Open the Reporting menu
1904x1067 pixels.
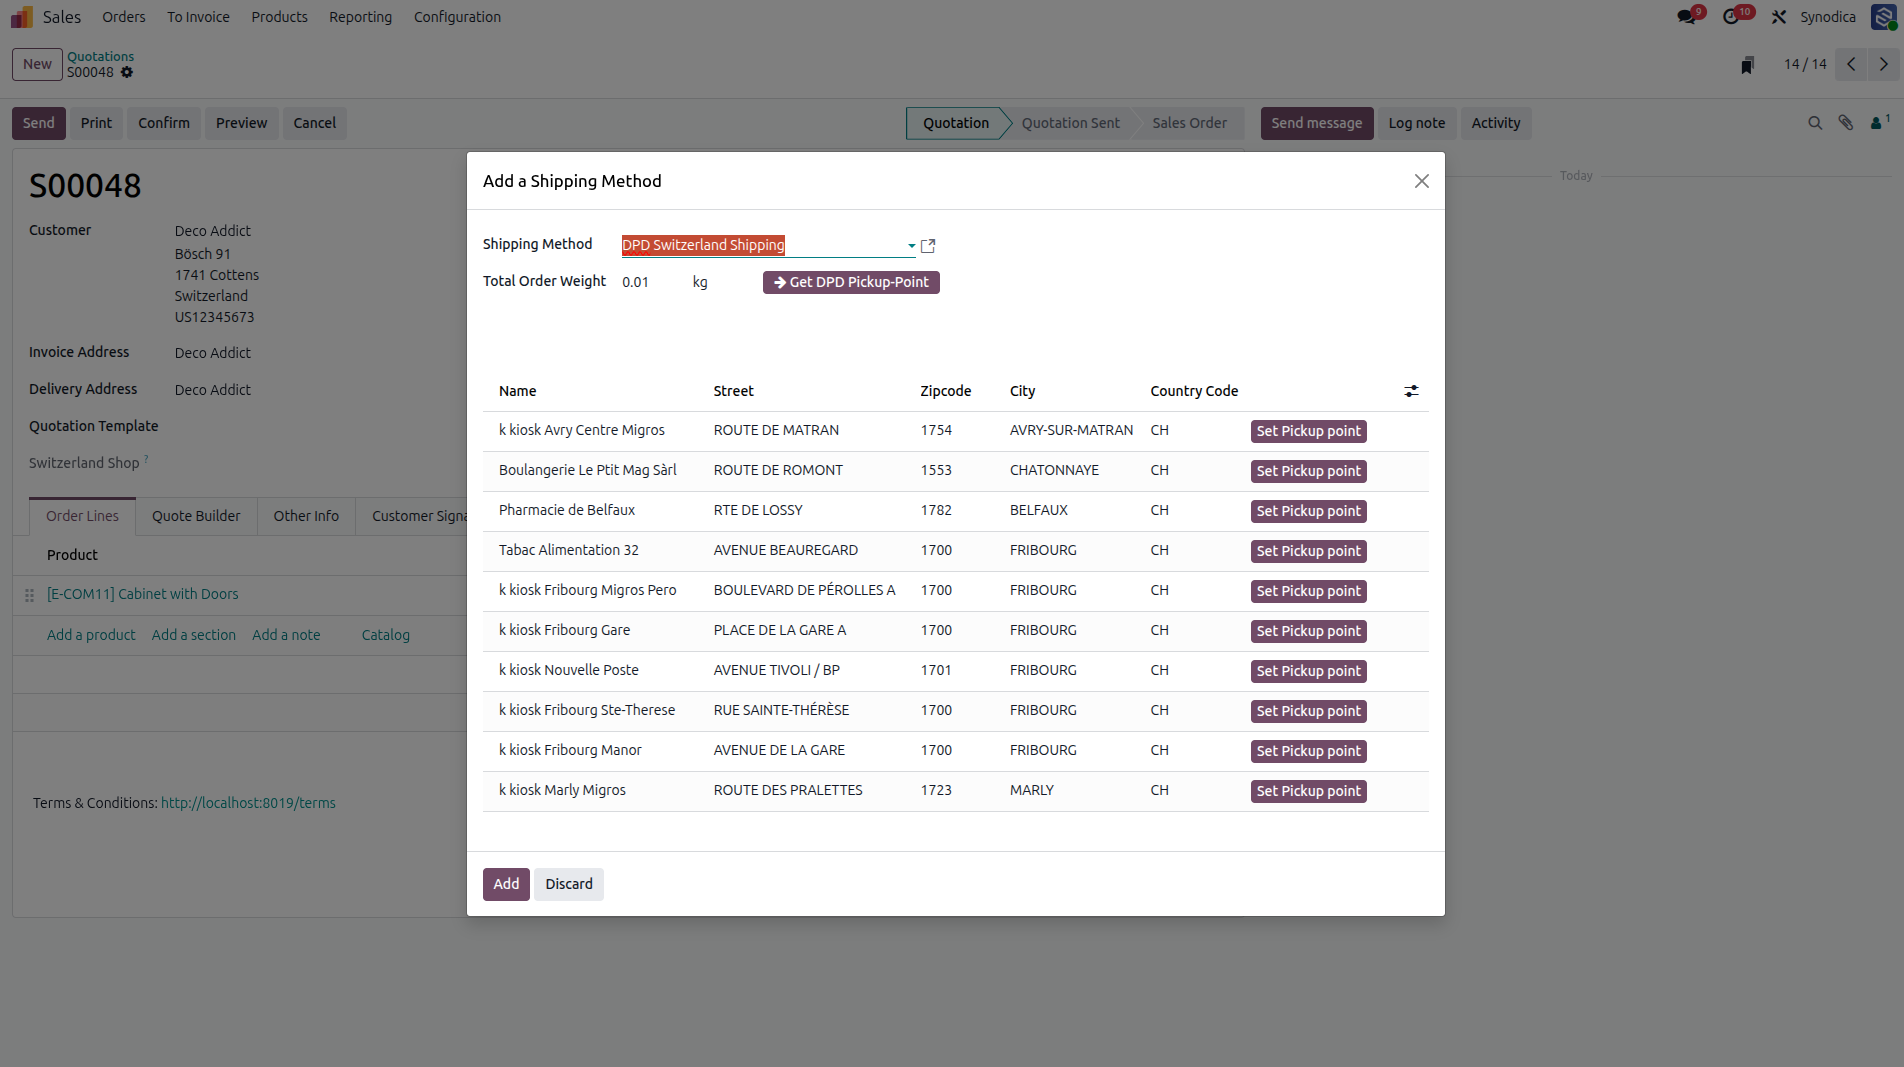tap(360, 17)
